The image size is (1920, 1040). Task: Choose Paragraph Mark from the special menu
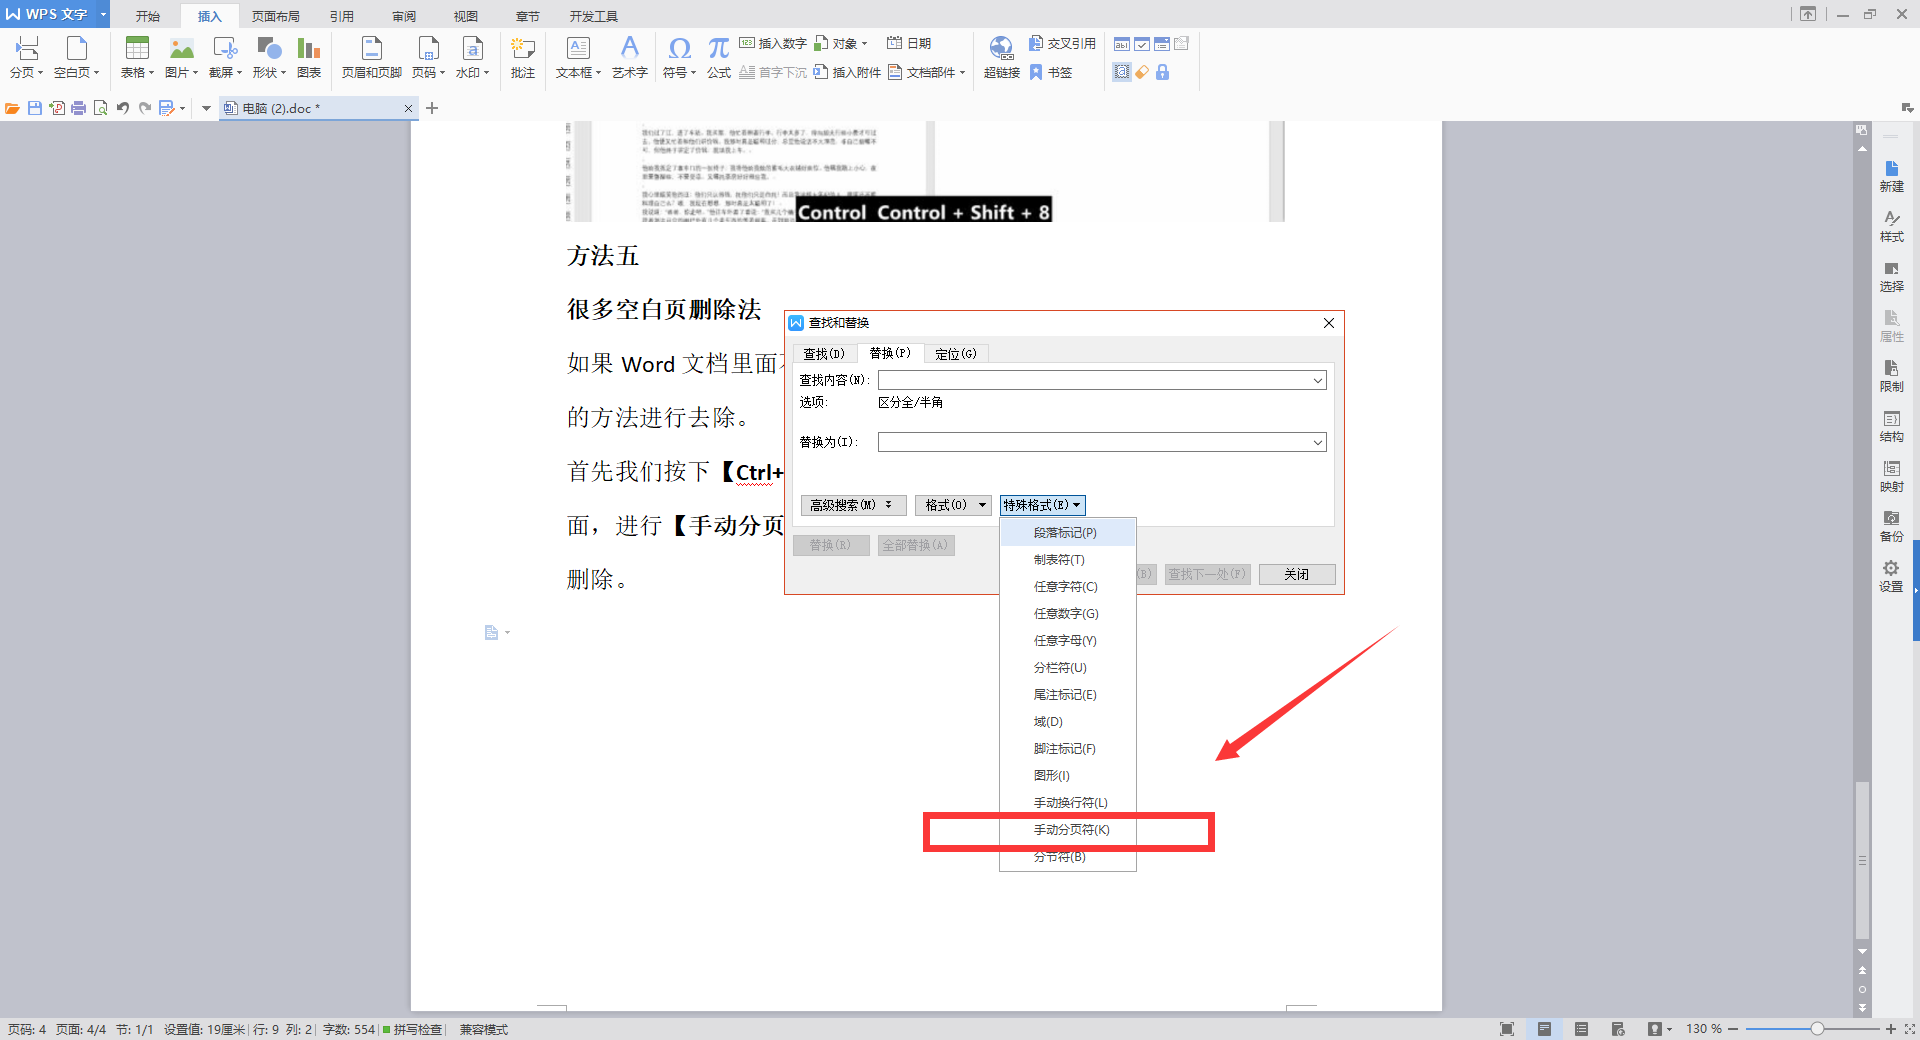(x=1065, y=533)
